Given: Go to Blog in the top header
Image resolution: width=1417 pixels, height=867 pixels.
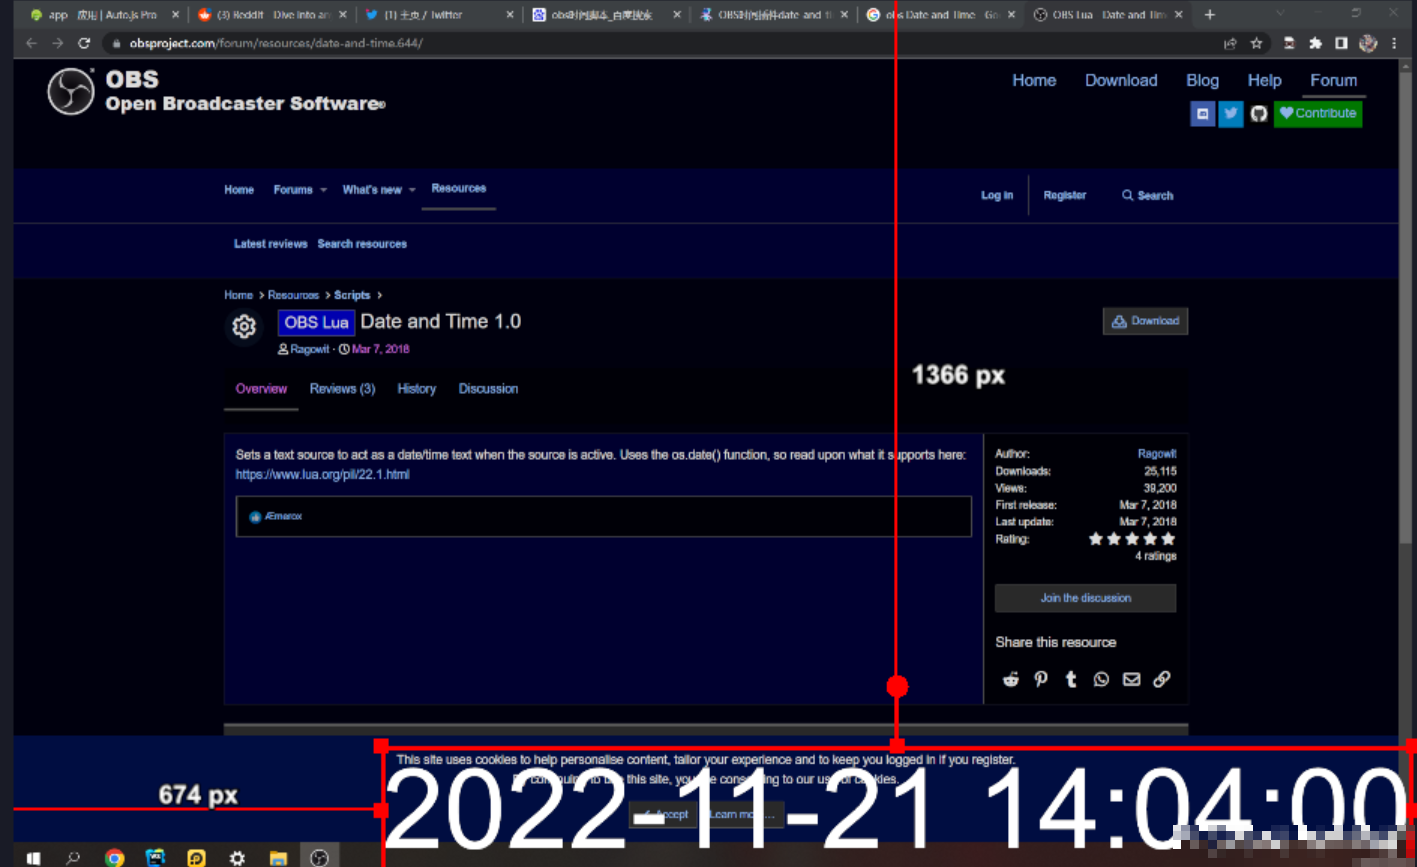Looking at the screenshot, I should (x=1202, y=80).
